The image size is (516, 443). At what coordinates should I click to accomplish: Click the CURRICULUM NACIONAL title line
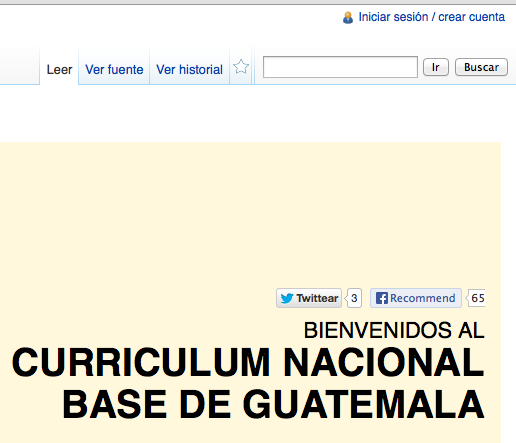[248, 362]
